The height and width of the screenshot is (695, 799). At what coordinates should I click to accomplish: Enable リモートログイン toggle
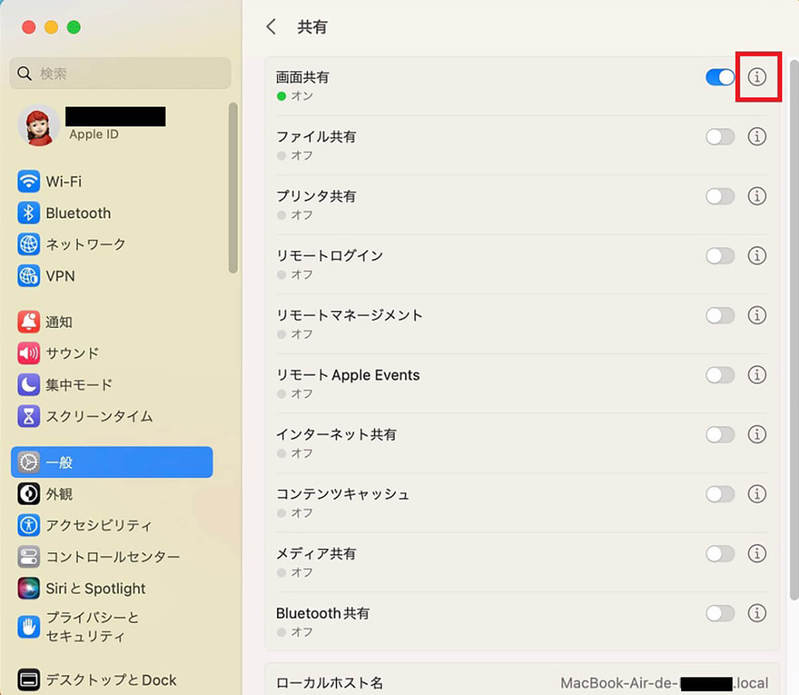[x=720, y=256]
